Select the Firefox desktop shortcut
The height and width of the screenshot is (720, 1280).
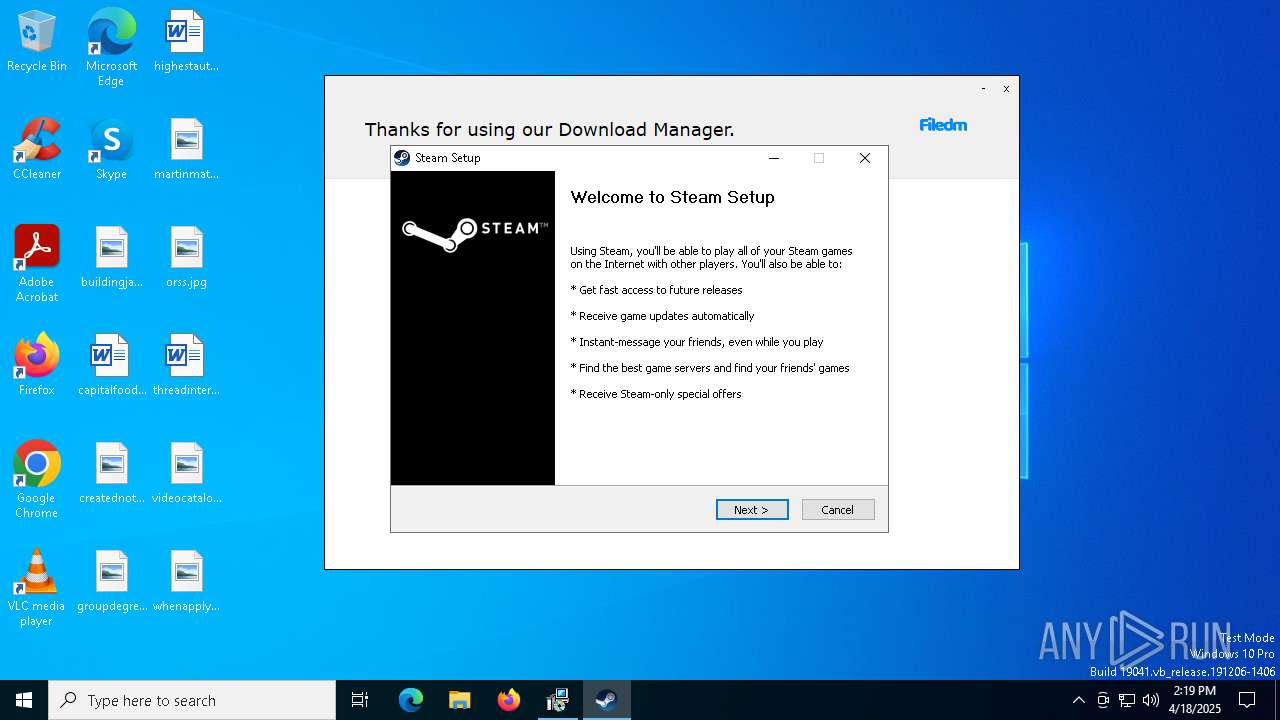37,366
